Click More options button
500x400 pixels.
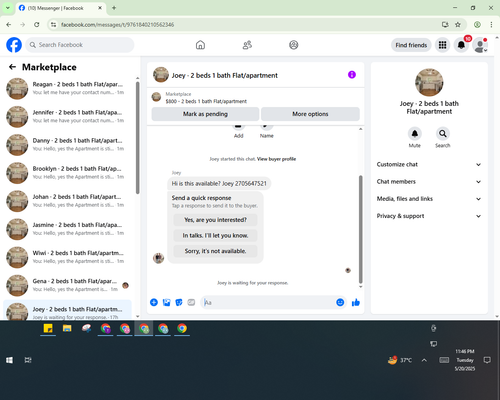pyautogui.click(x=310, y=114)
